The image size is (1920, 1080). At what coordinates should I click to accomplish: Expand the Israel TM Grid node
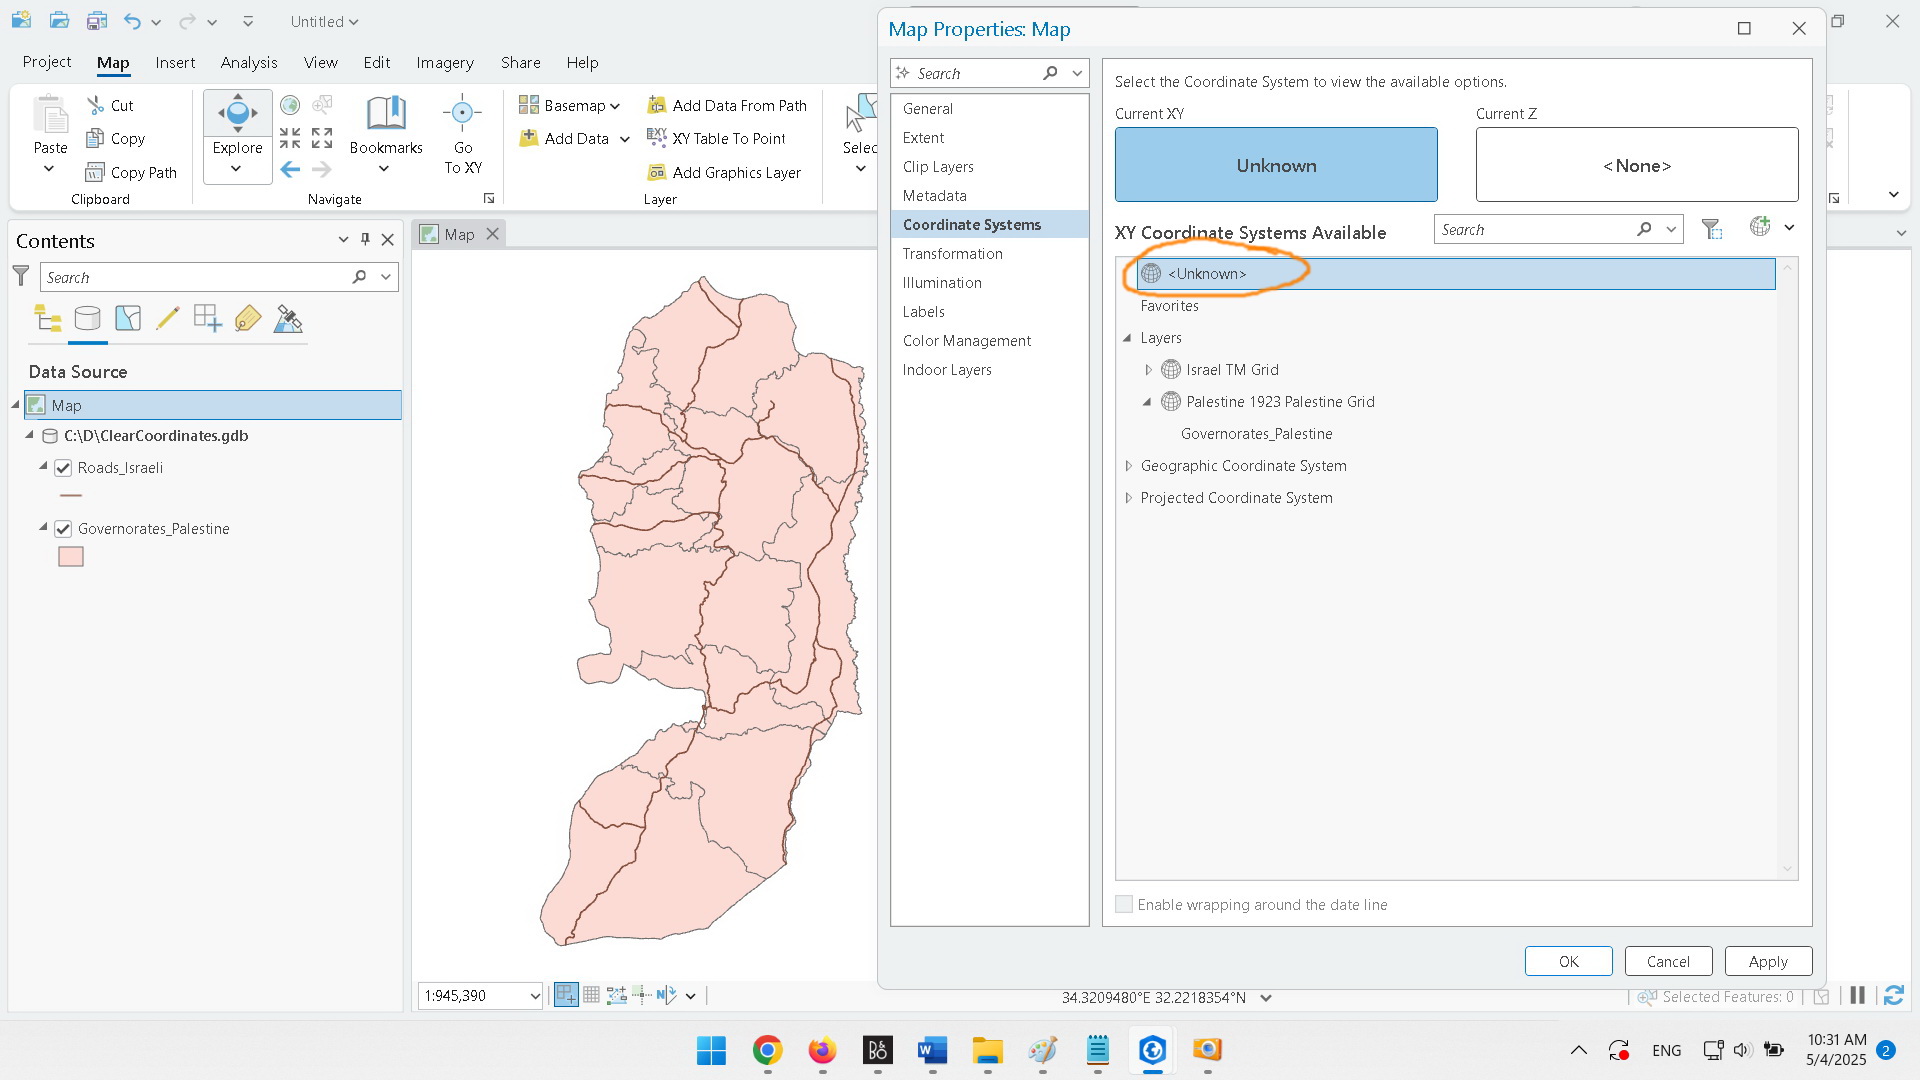point(1148,370)
